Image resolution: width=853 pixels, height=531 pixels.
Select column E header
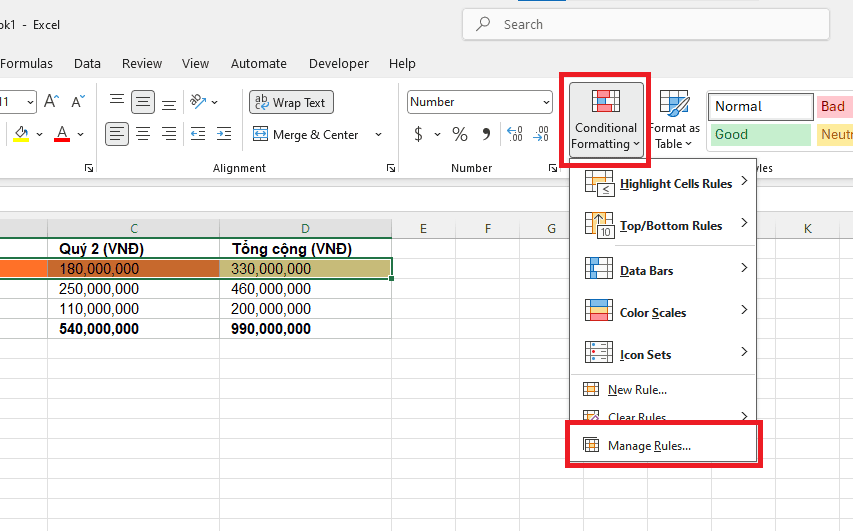[423, 229]
